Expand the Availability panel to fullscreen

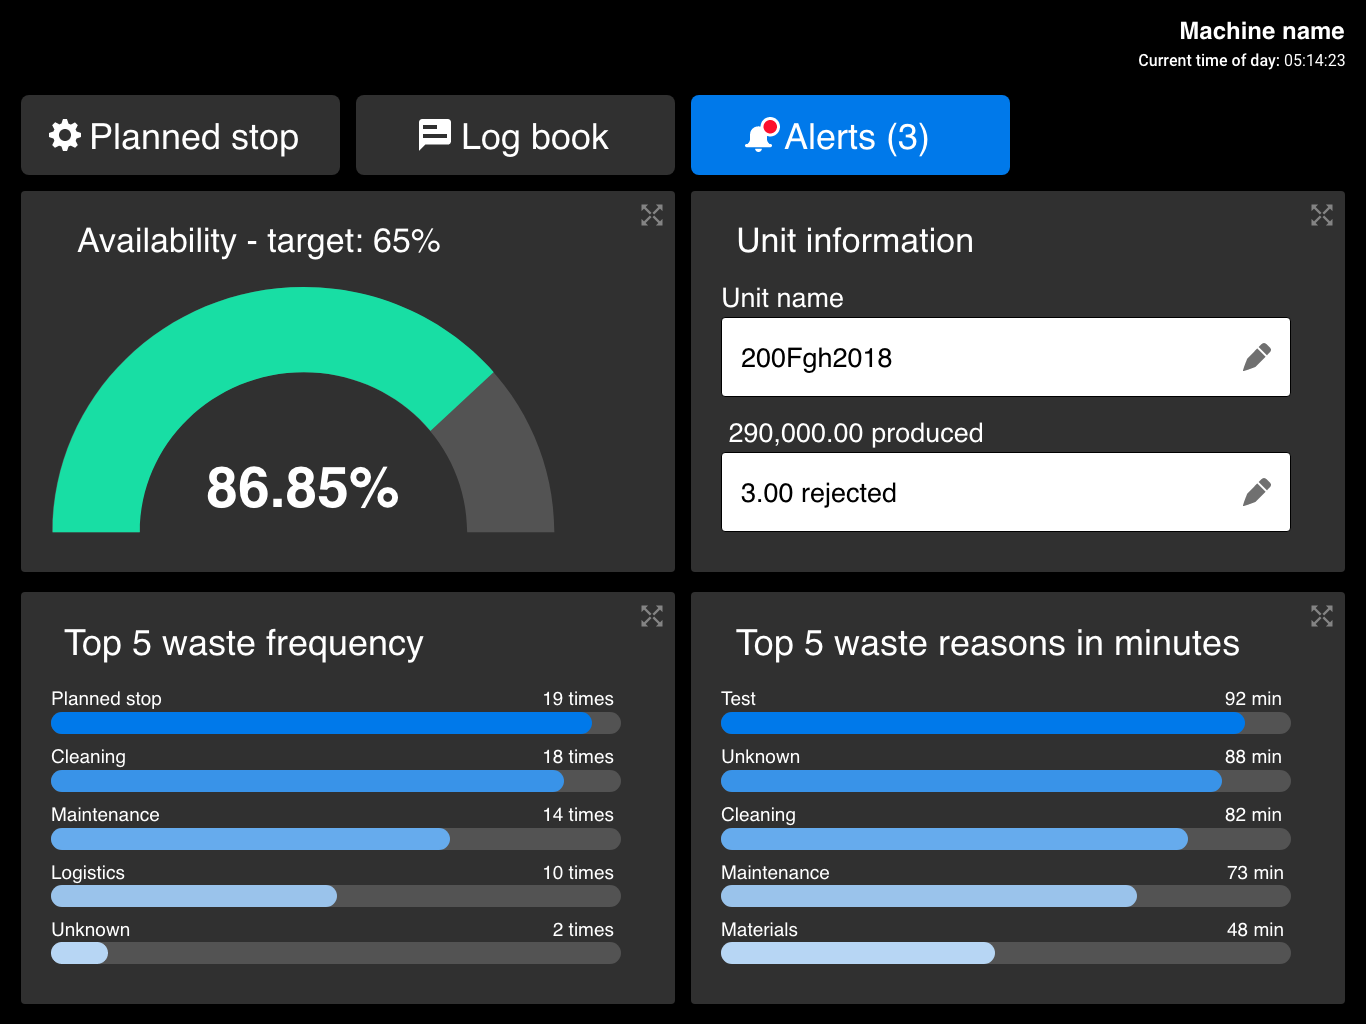pyautogui.click(x=652, y=215)
